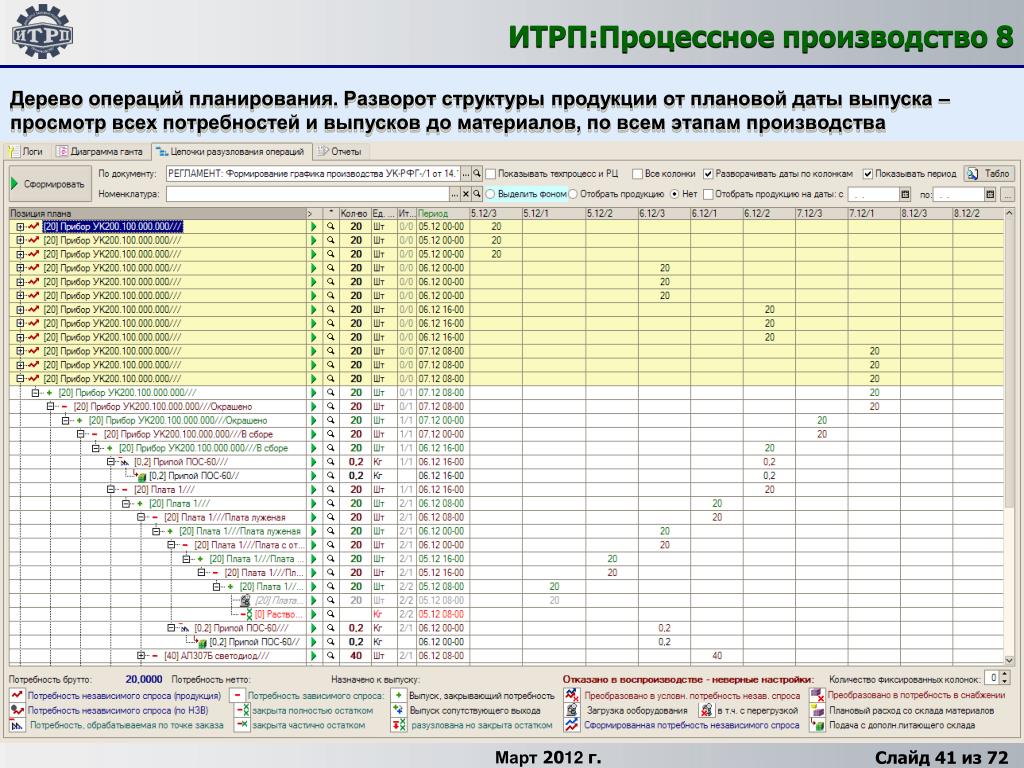This screenshot has height=768, width=1024.
Task: Click legend icon Сформированная потребность независимого спроса
Action: point(572,725)
